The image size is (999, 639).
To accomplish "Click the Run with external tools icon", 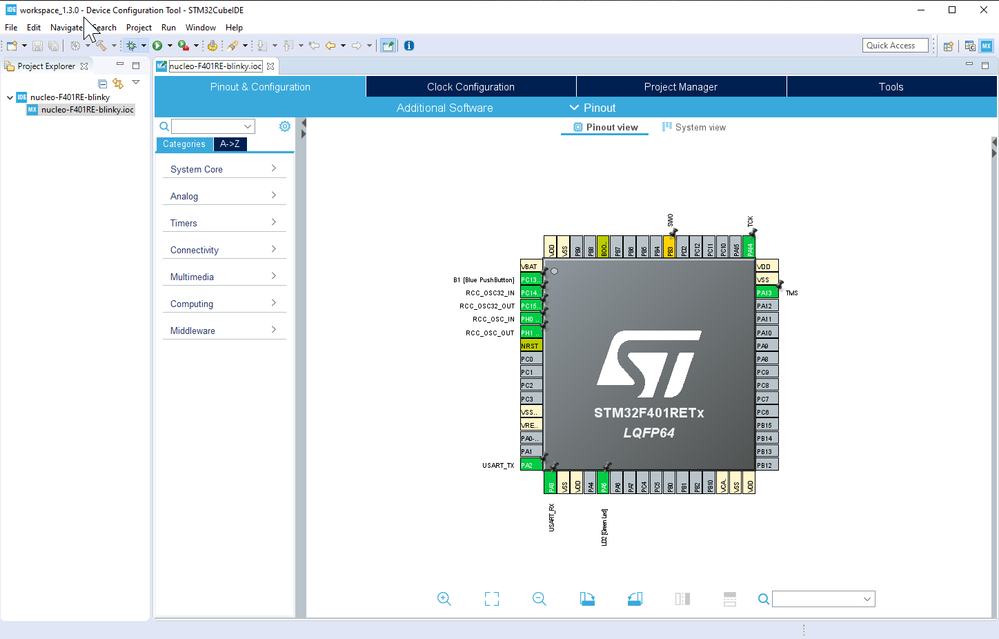I will [183, 46].
